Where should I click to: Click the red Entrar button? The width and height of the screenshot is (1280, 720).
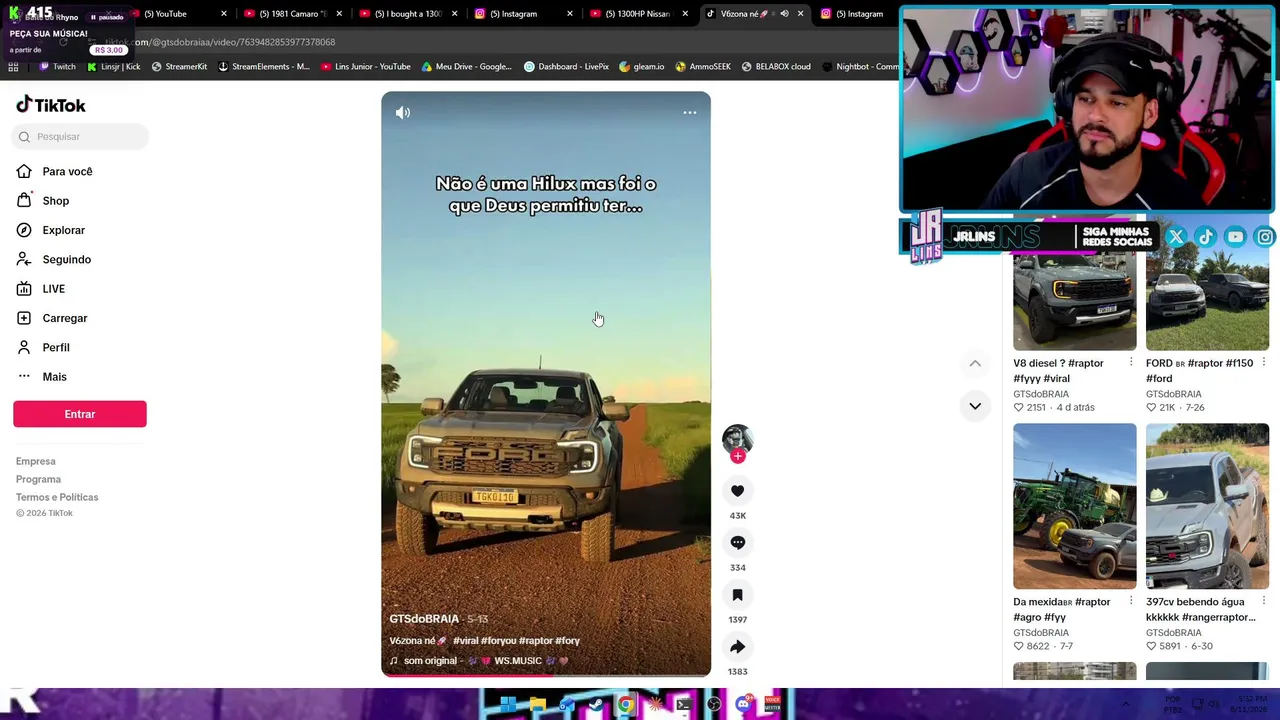[80, 414]
